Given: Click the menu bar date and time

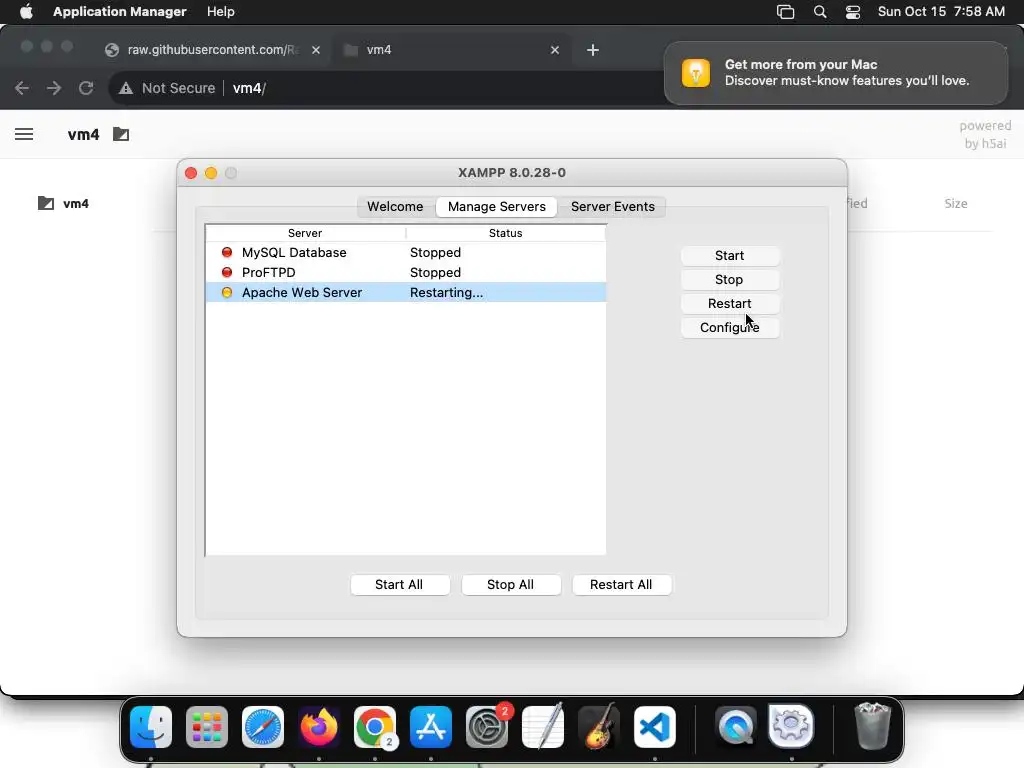Looking at the screenshot, I should (x=941, y=12).
